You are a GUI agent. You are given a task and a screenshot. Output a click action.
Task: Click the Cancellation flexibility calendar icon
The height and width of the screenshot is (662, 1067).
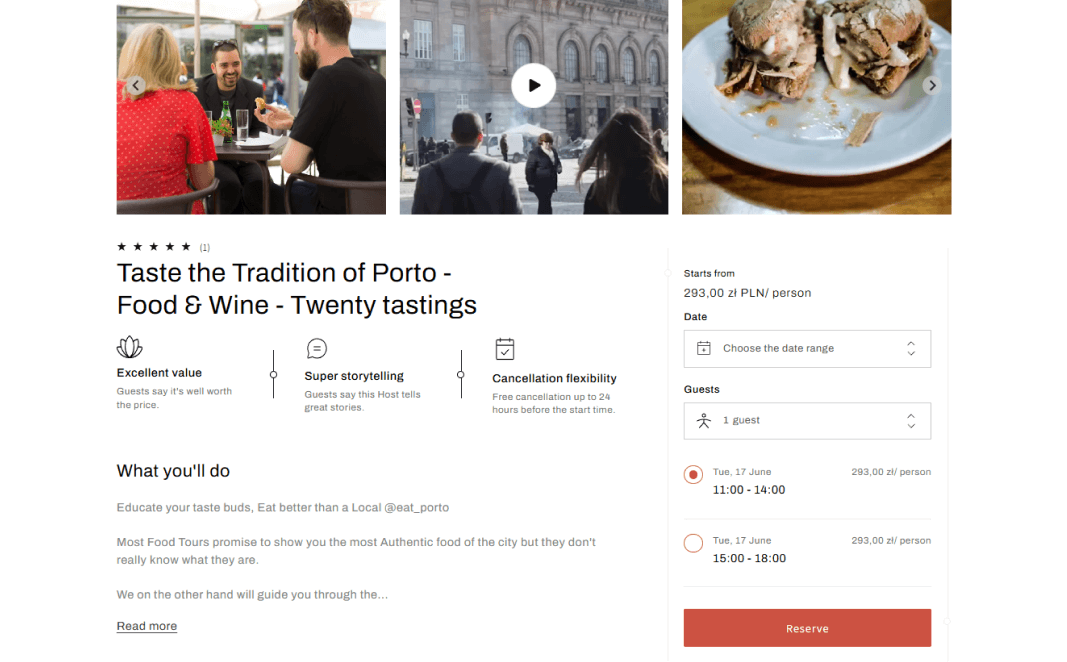pos(505,349)
